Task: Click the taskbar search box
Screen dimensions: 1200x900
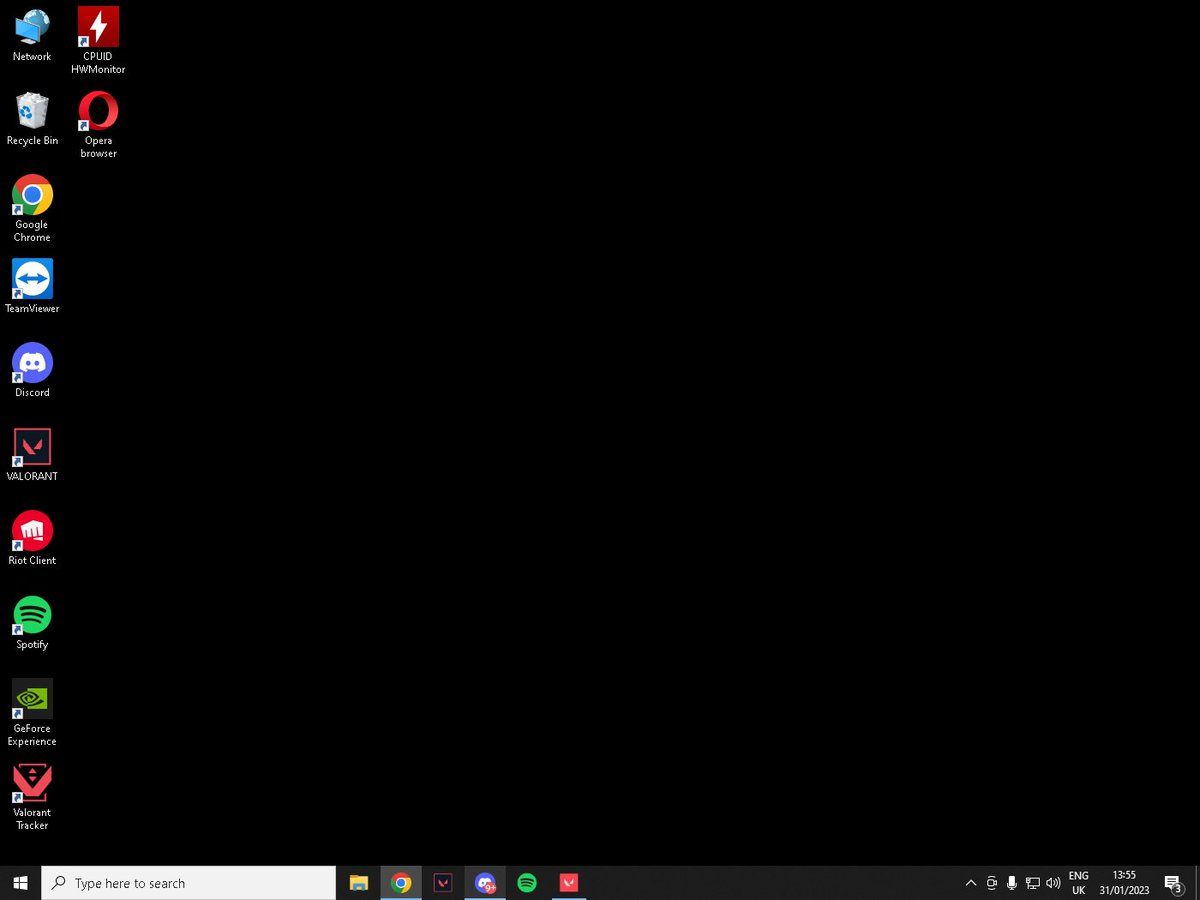Action: tap(188, 883)
